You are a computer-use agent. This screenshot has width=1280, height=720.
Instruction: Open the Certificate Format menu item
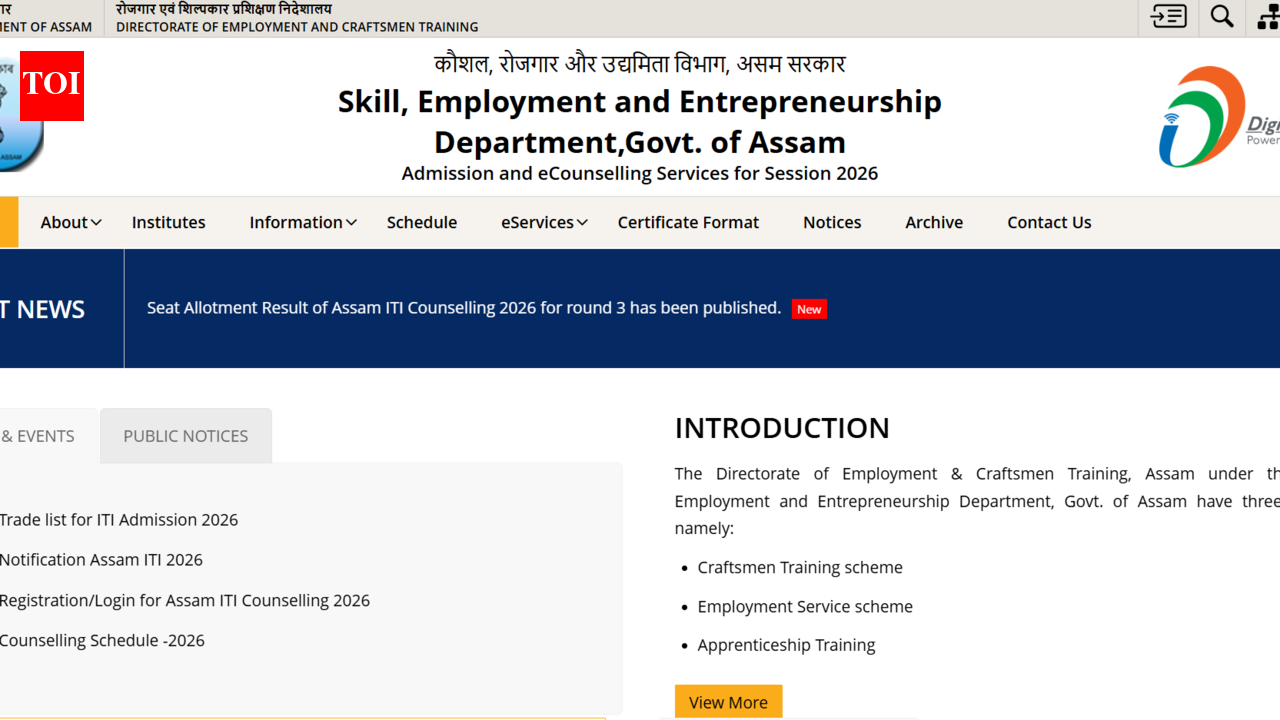click(688, 223)
